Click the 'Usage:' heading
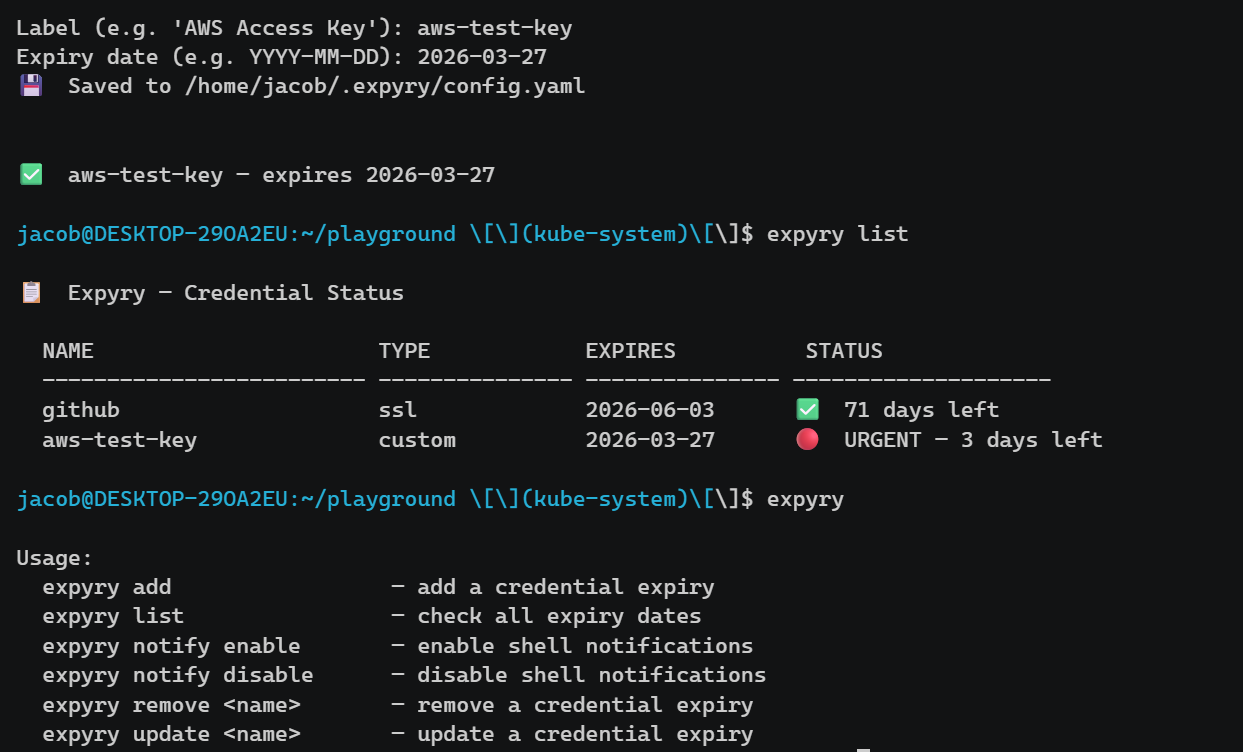The height and width of the screenshot is (752, 1243). pos(55,557)
